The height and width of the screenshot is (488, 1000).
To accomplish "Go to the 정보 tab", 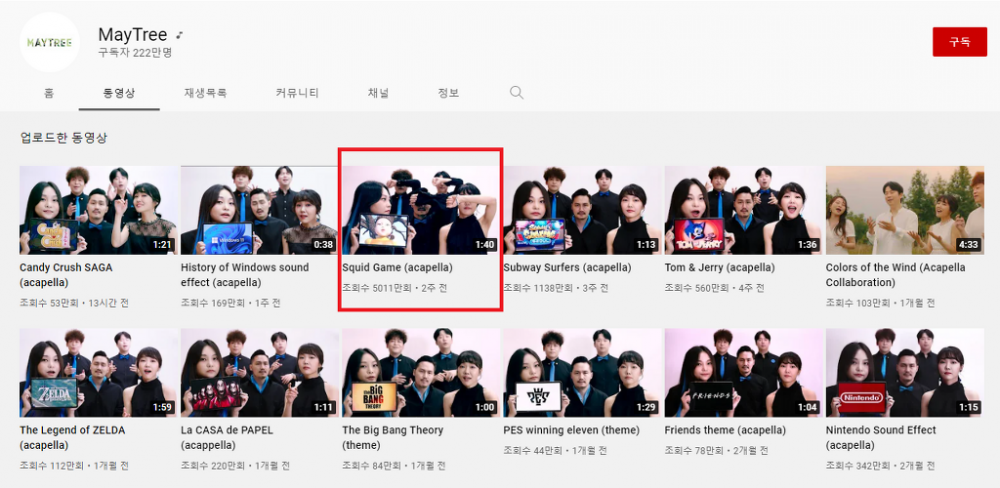I will click(448, 93).
